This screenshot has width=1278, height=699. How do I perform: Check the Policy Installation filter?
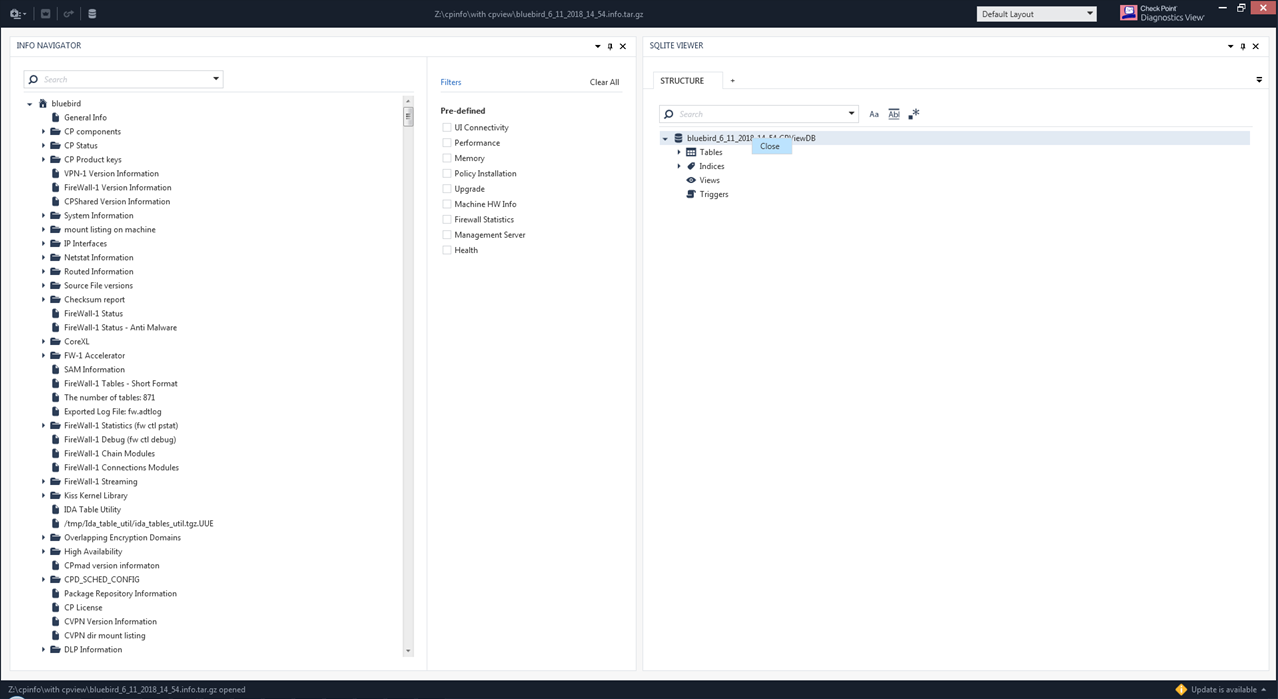coord(447,173)
